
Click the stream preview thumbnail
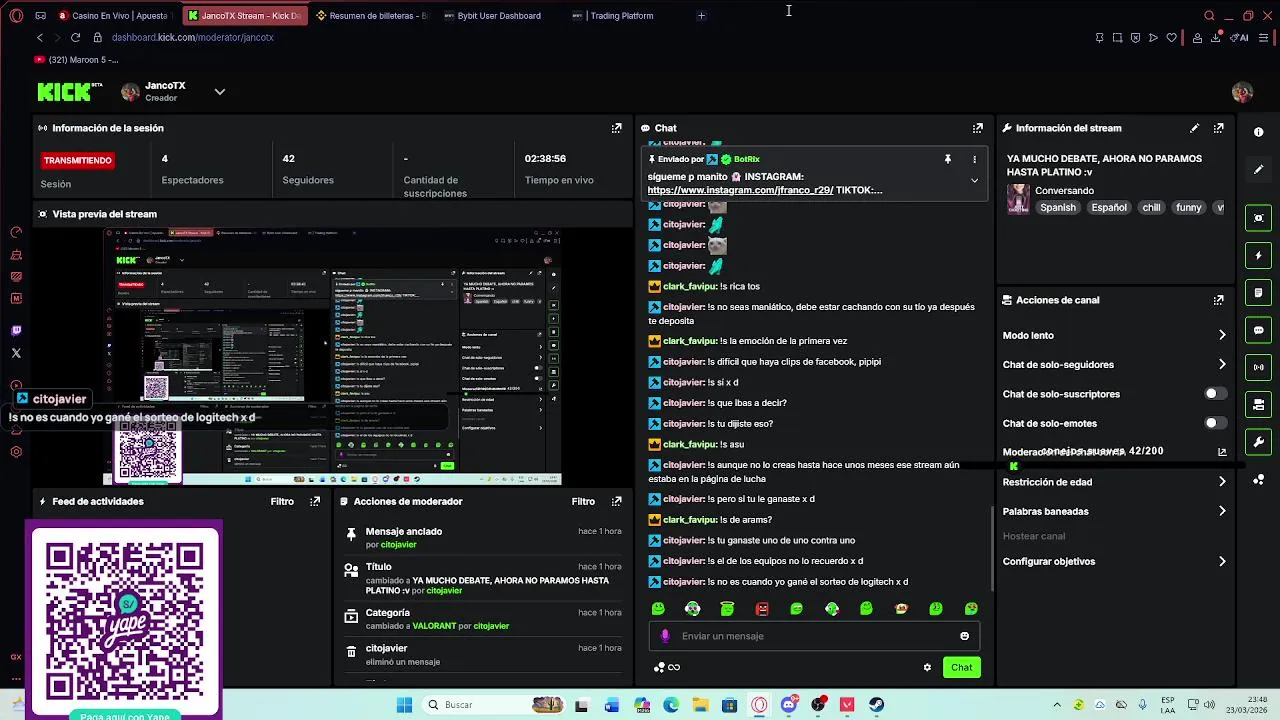(x=332, y=357)
